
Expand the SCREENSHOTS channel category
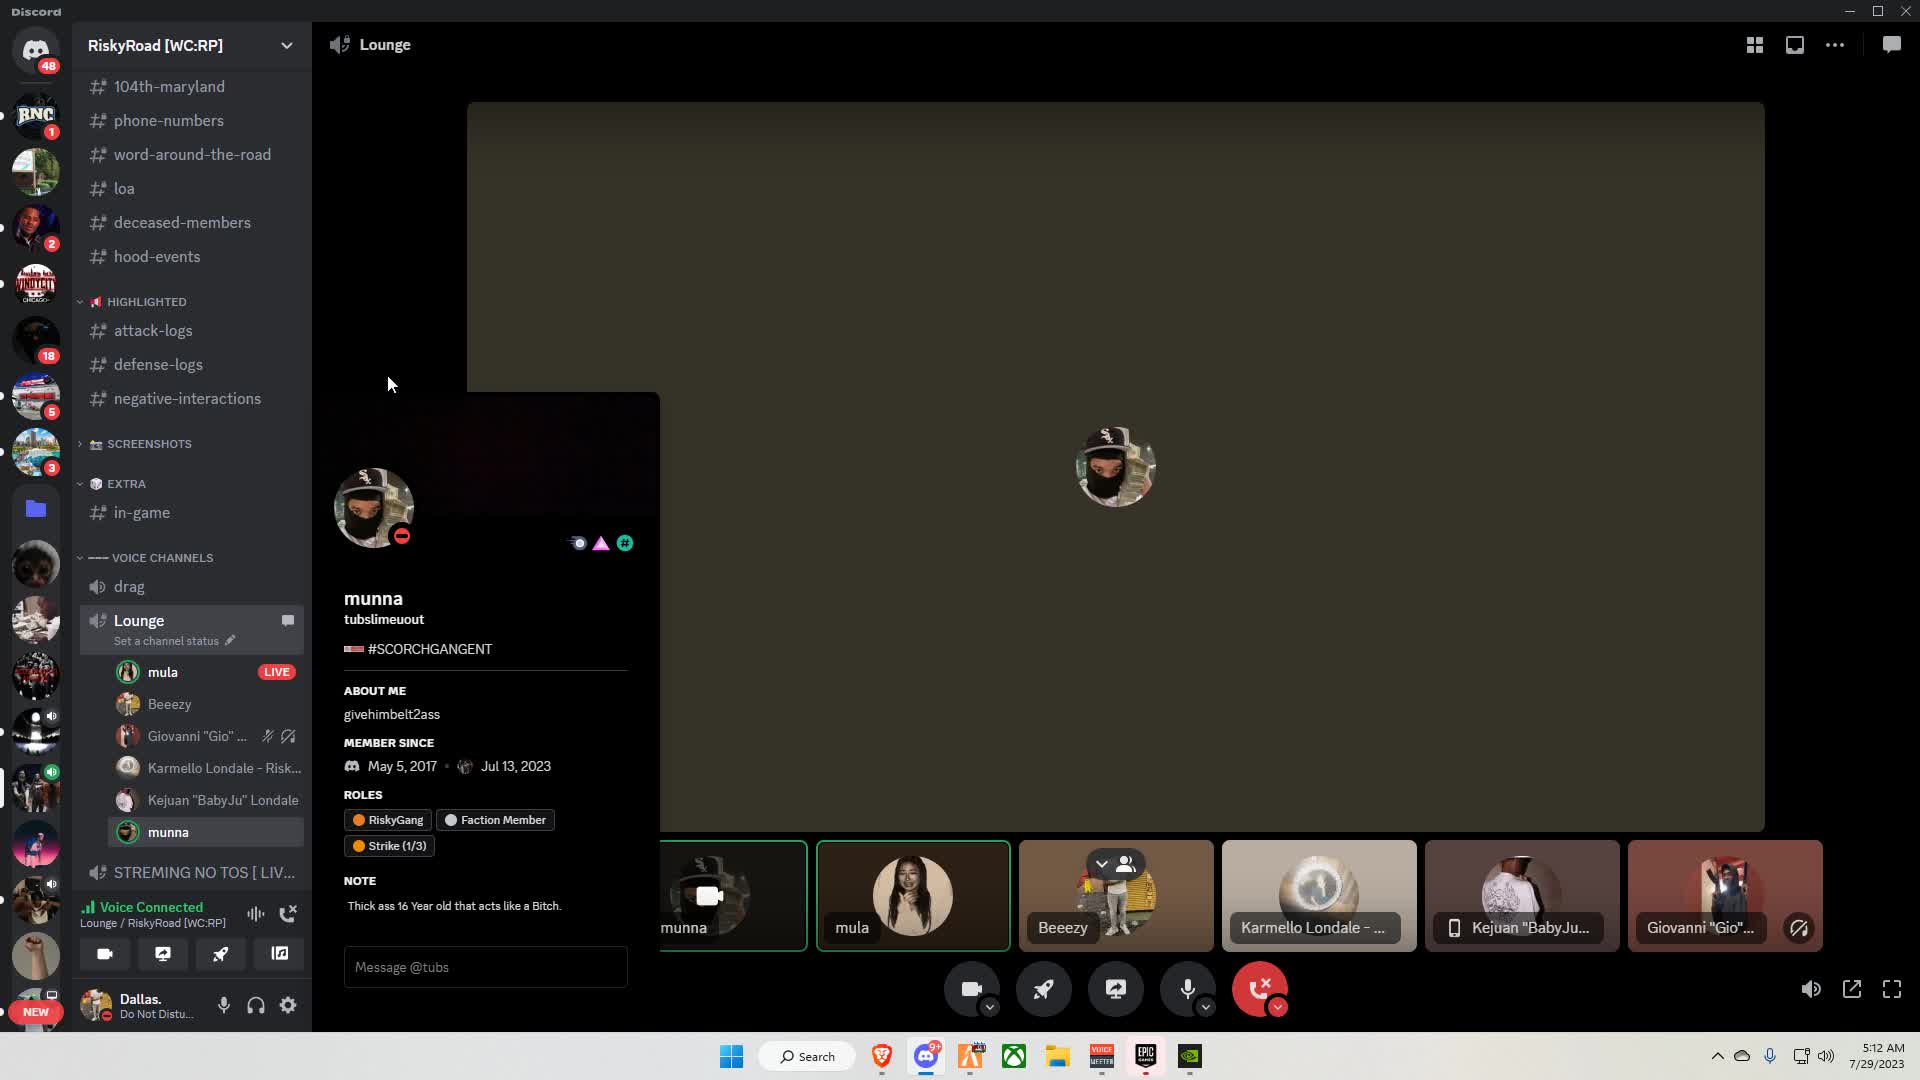148,444
